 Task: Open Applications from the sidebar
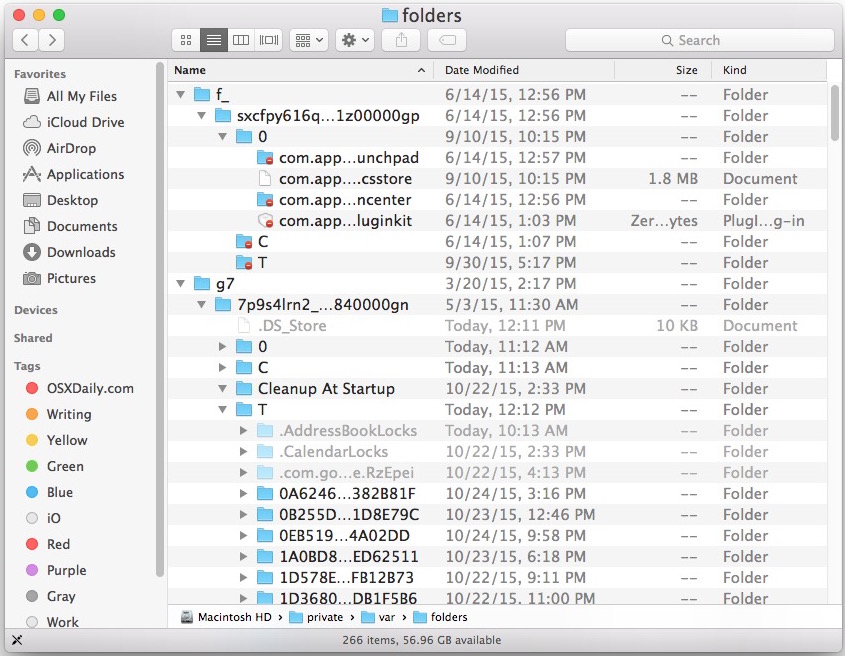(x=85, y=174)
